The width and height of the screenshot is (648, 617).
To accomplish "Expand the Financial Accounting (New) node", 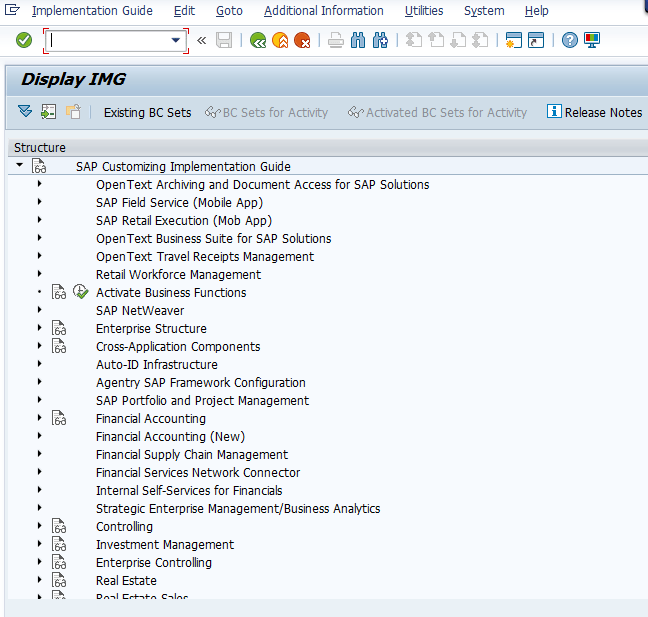I will pos(40,436).
